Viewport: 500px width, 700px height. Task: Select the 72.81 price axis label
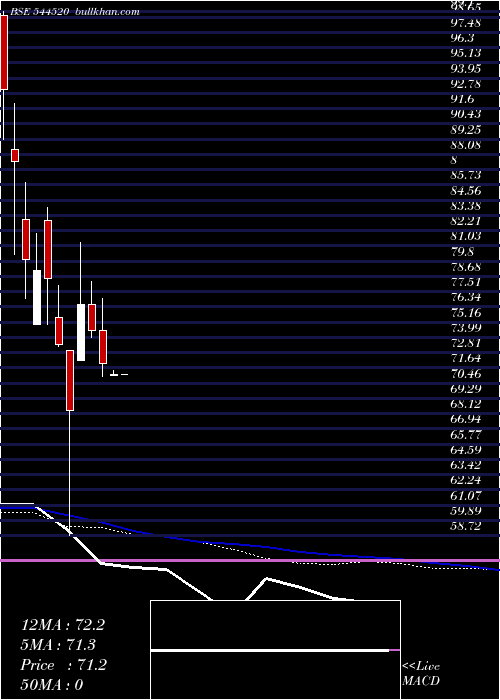coord(466,343)
